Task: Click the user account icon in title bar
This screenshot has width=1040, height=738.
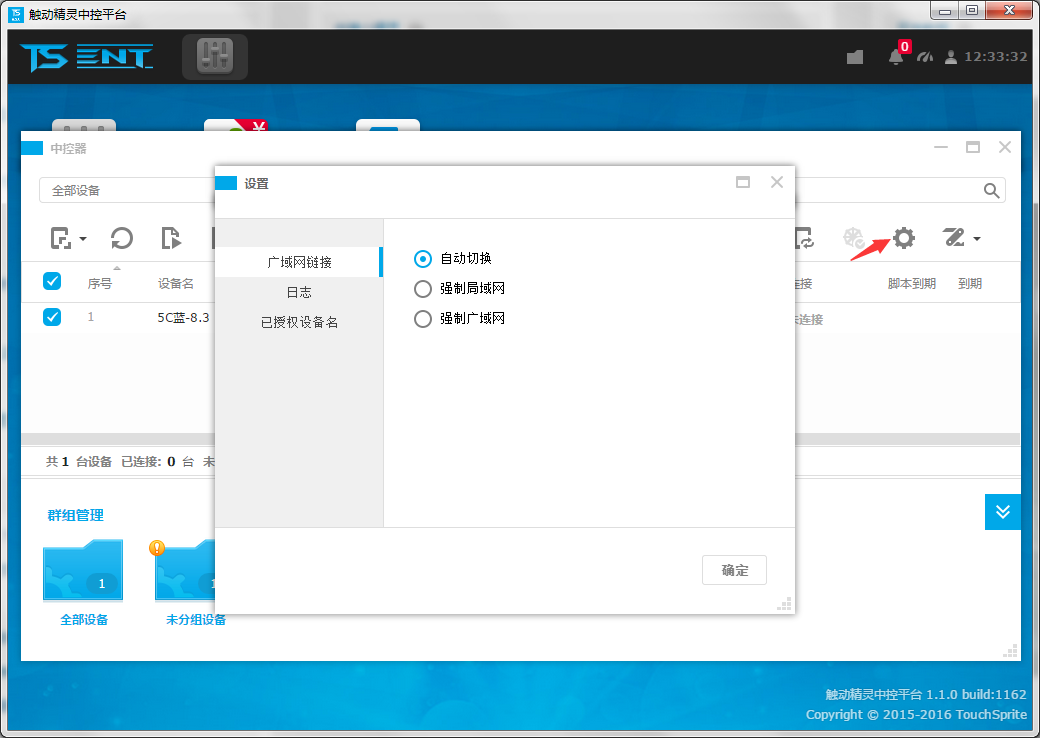Action: point(949,57)
